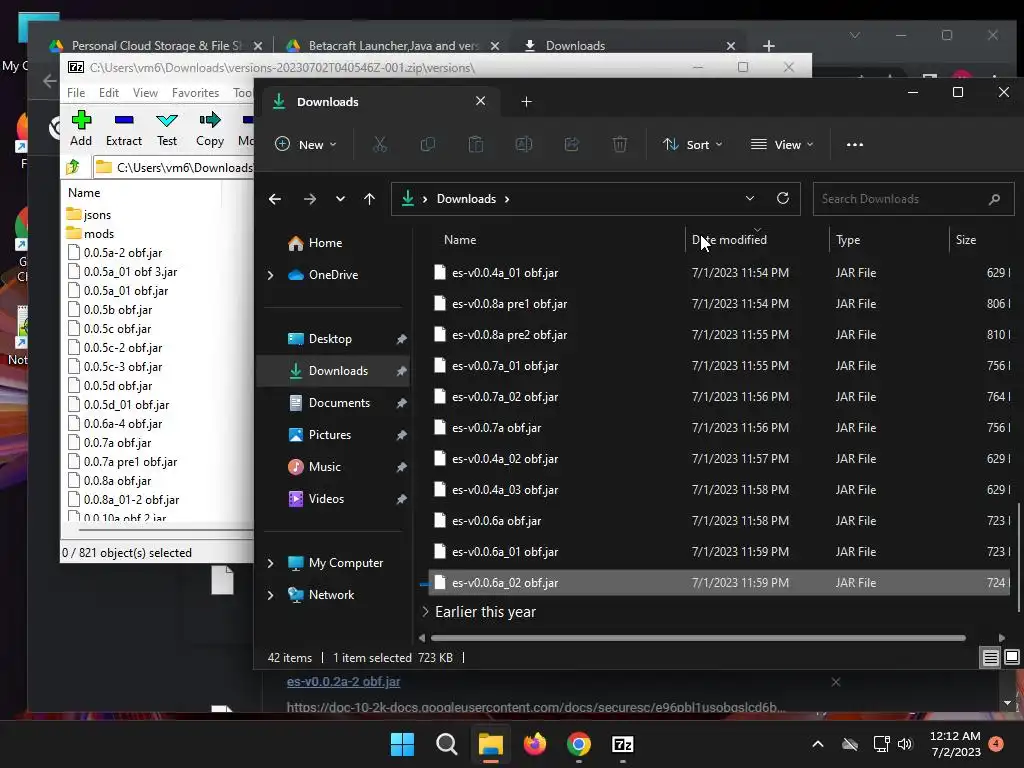Image resolution: width=1024 pixels, height=768 pixels.
Task: Select mods folder in 7-Zip
Action: (99, 234)
